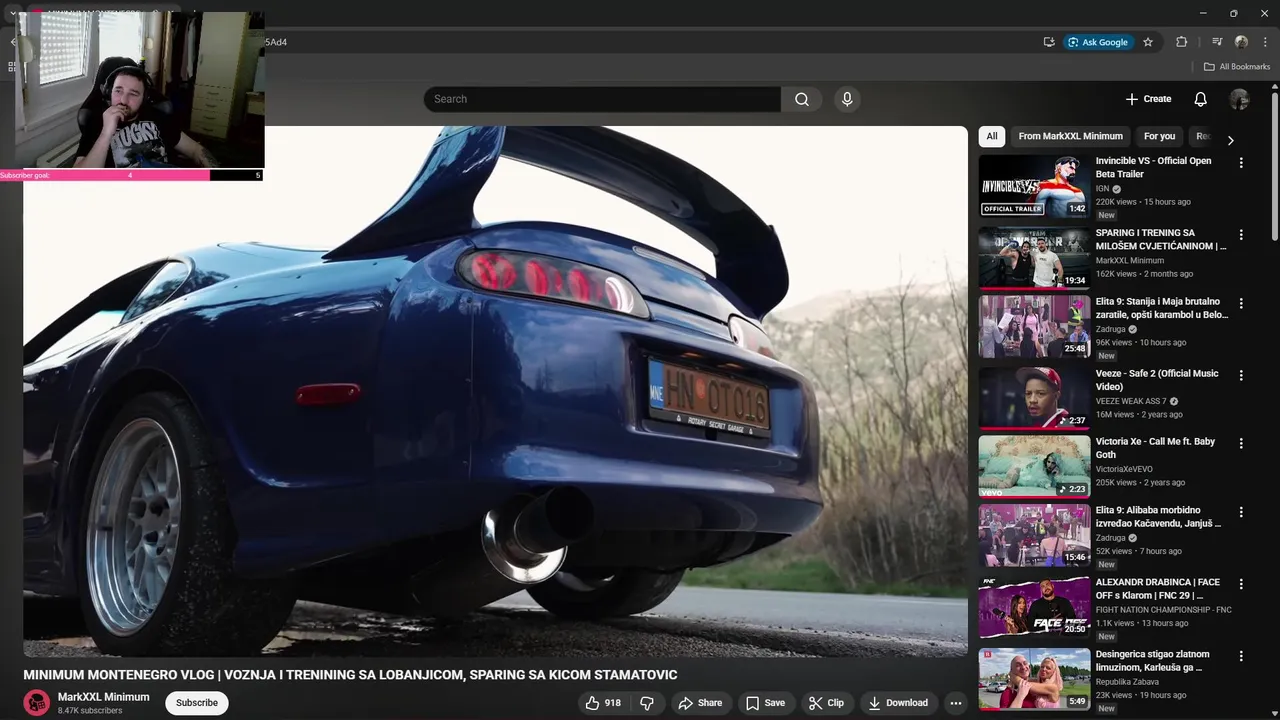Open YouTube notifications bell
This screenshot has width=1280, height=720.
(x=1200, y=99)
